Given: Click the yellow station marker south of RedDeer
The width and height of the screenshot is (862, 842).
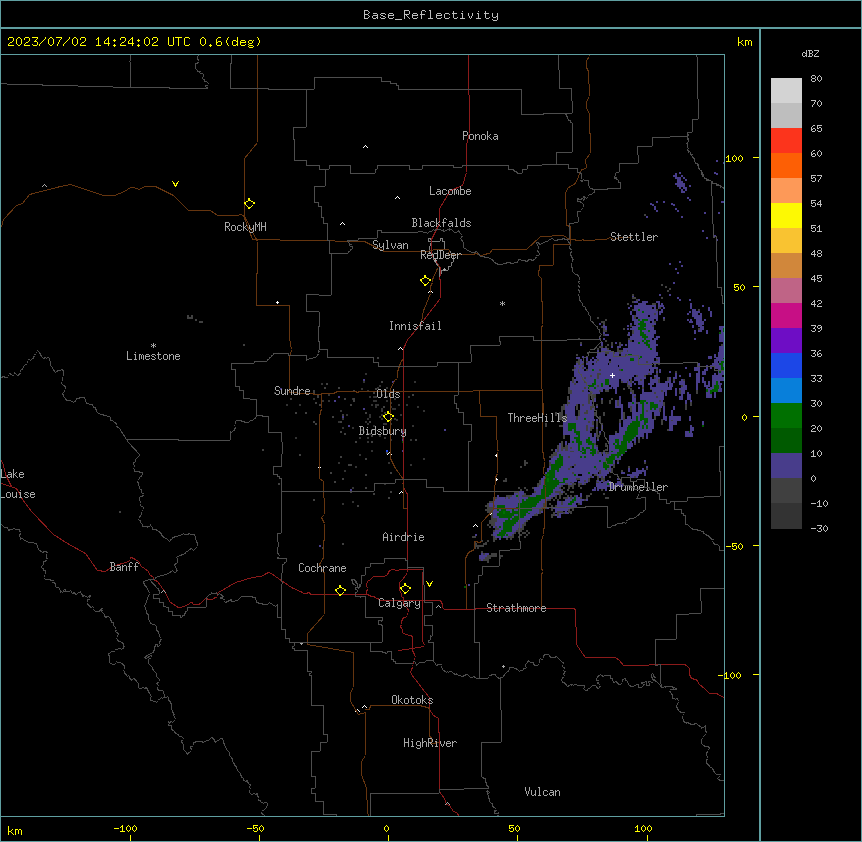Looking at the screenshot, I should (426, 281).
